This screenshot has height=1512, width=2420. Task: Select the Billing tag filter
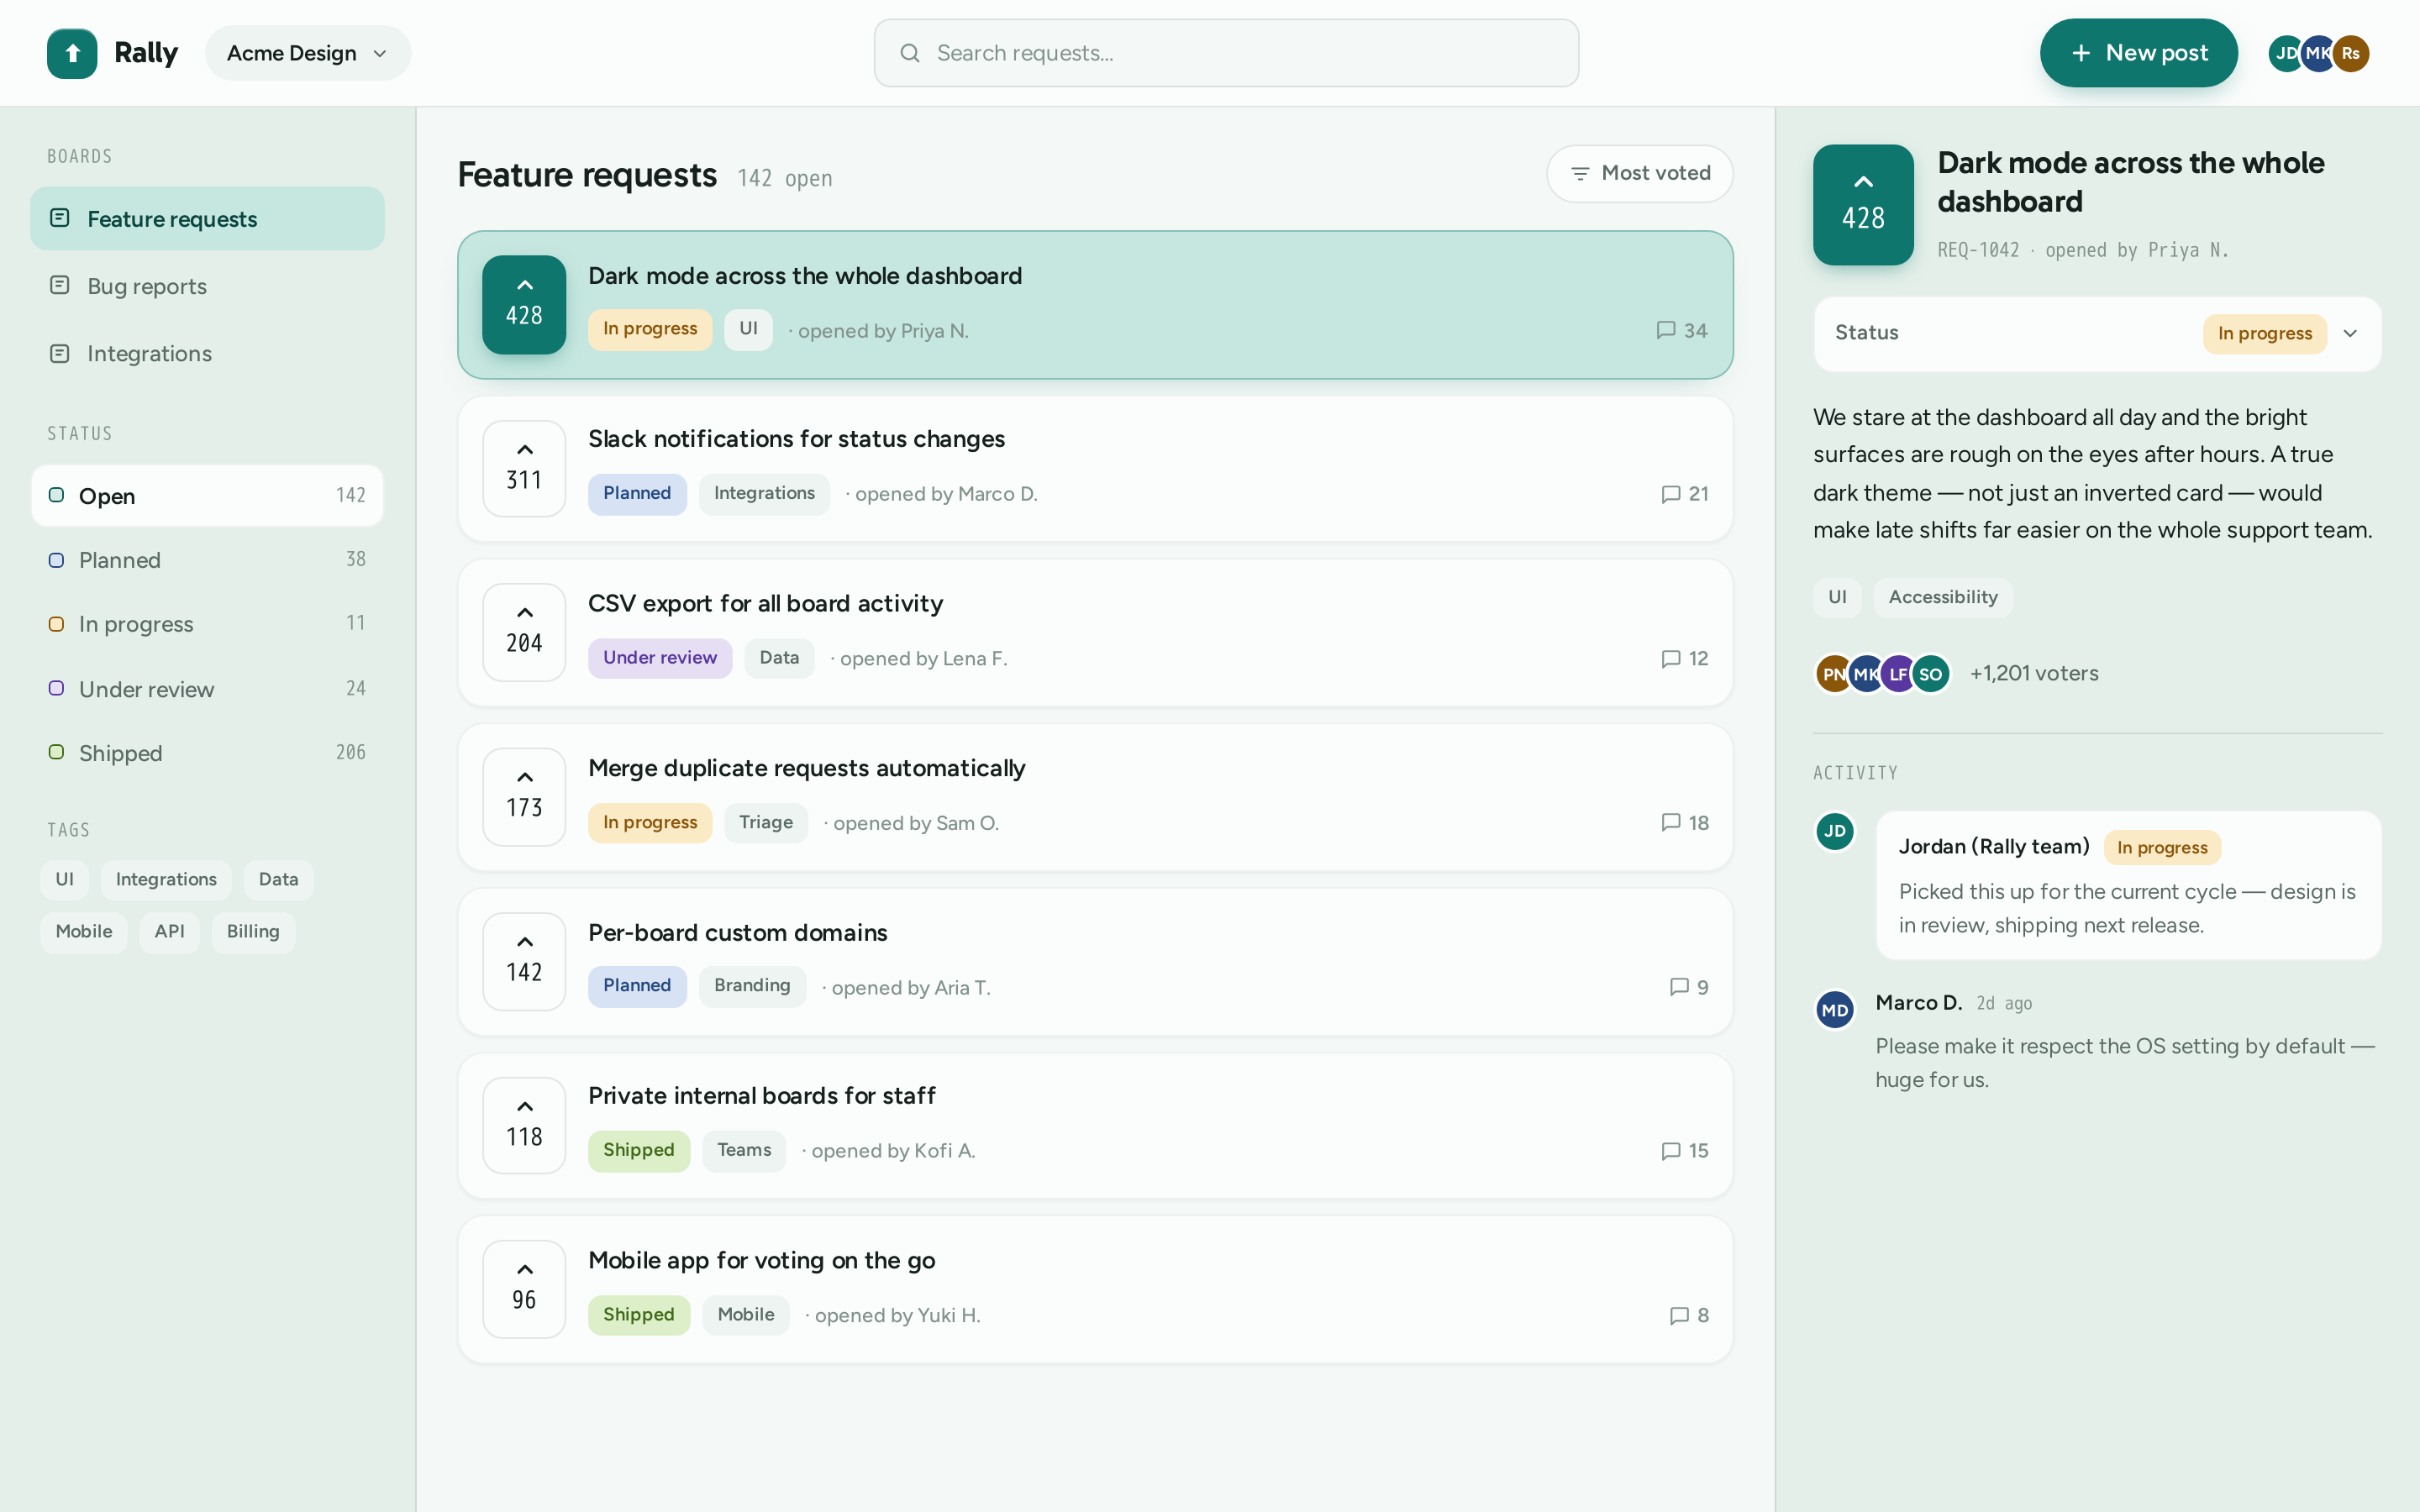[x=253, y=931]
